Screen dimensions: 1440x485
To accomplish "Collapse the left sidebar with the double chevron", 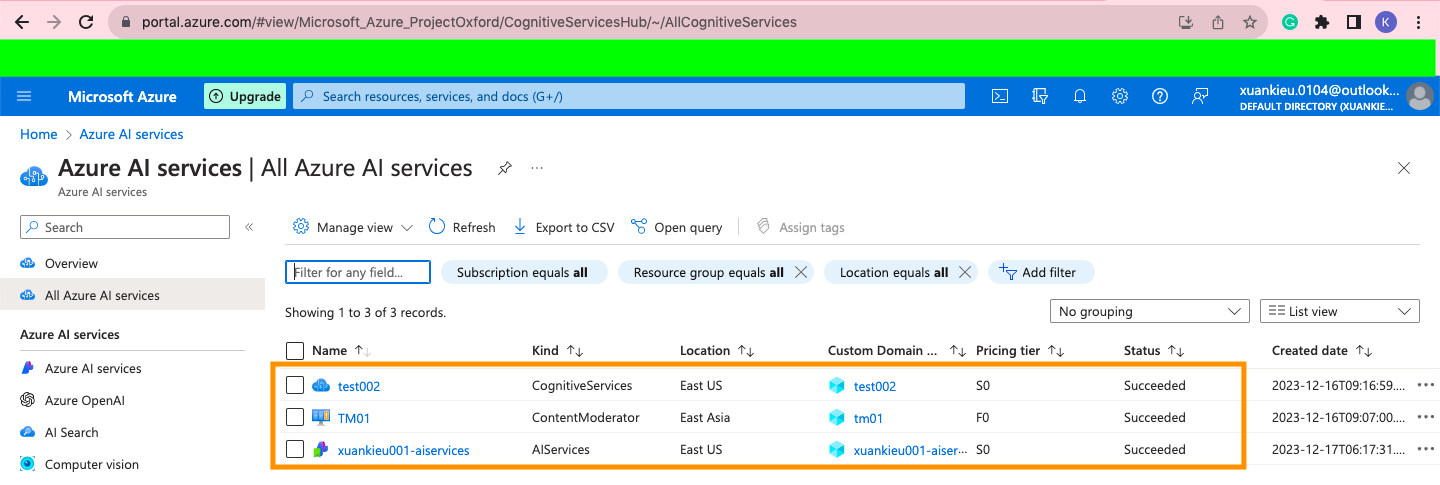I will (249, 228).
